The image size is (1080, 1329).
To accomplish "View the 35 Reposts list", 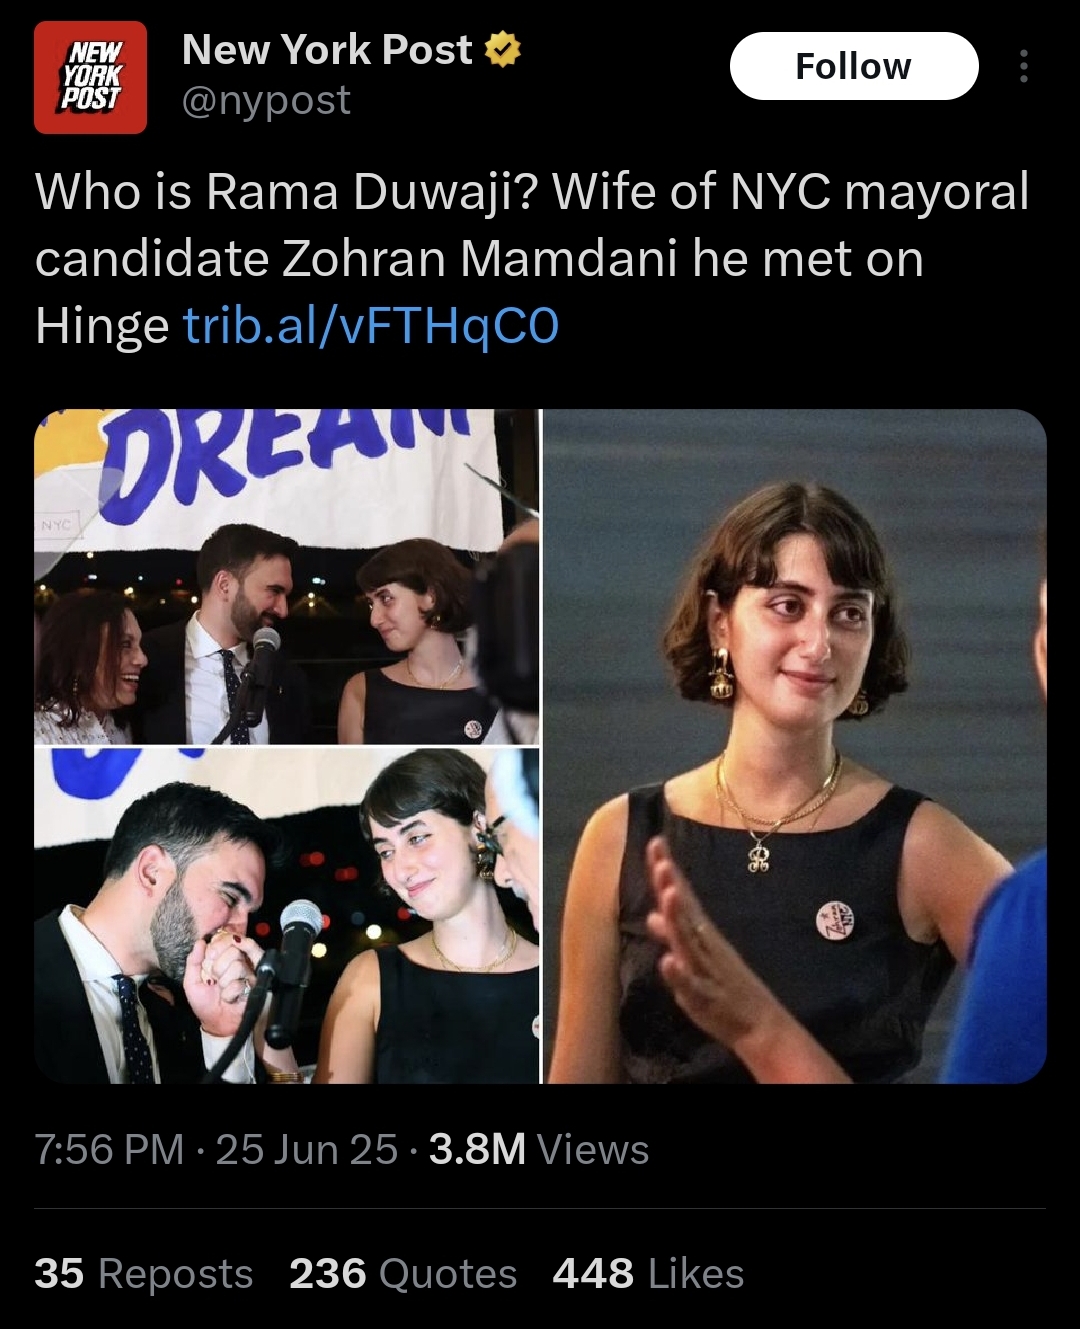I will [x=144, y=1274].
